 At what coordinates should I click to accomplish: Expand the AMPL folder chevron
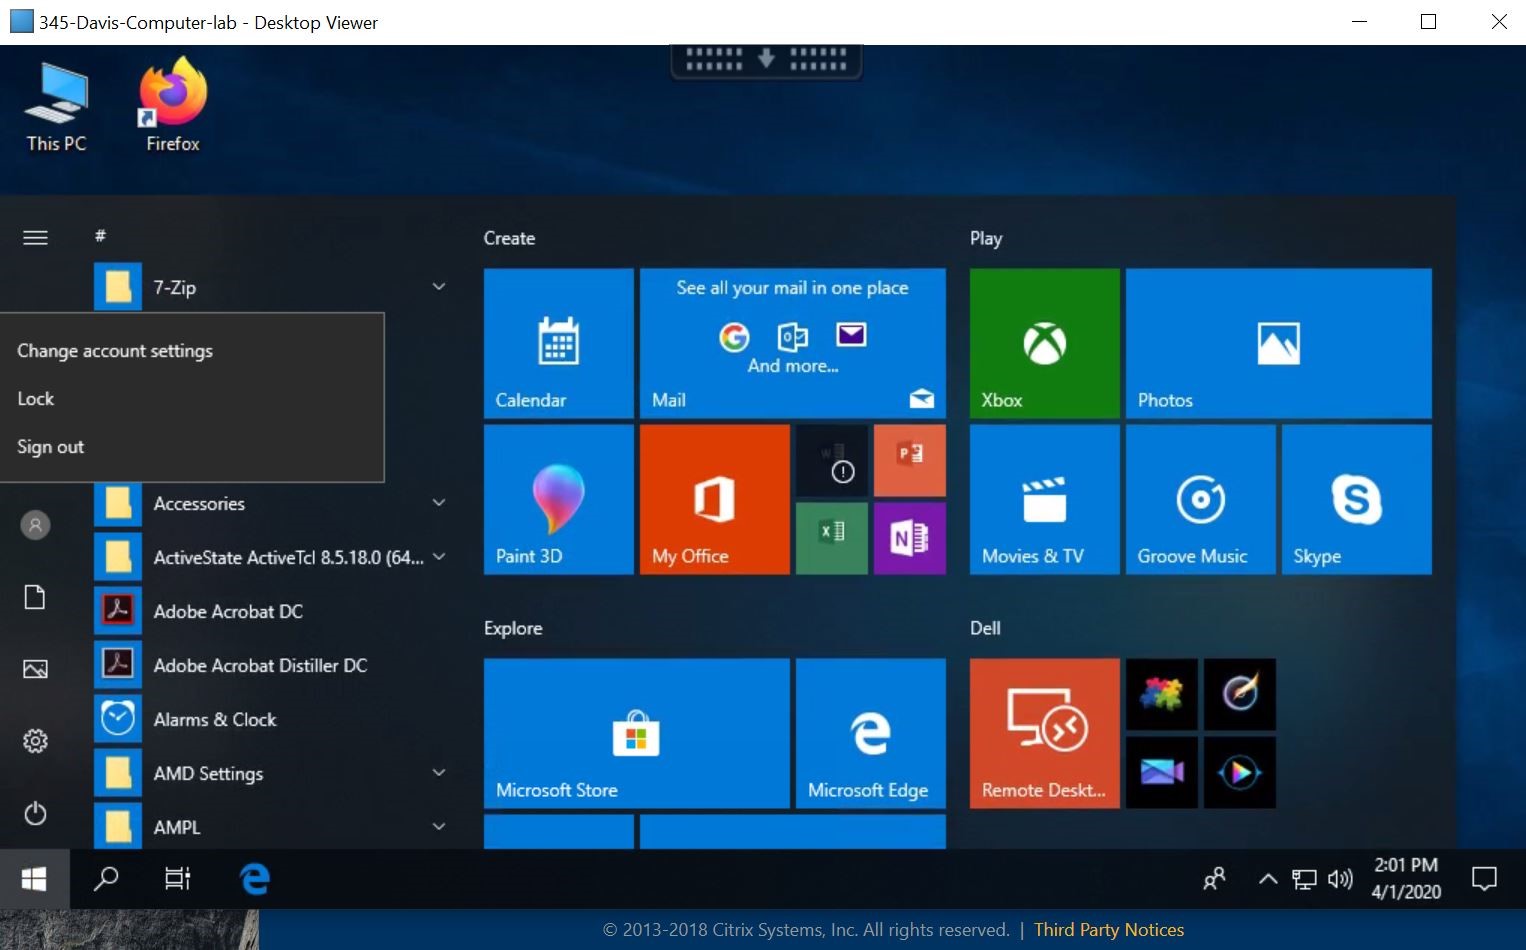438,827
